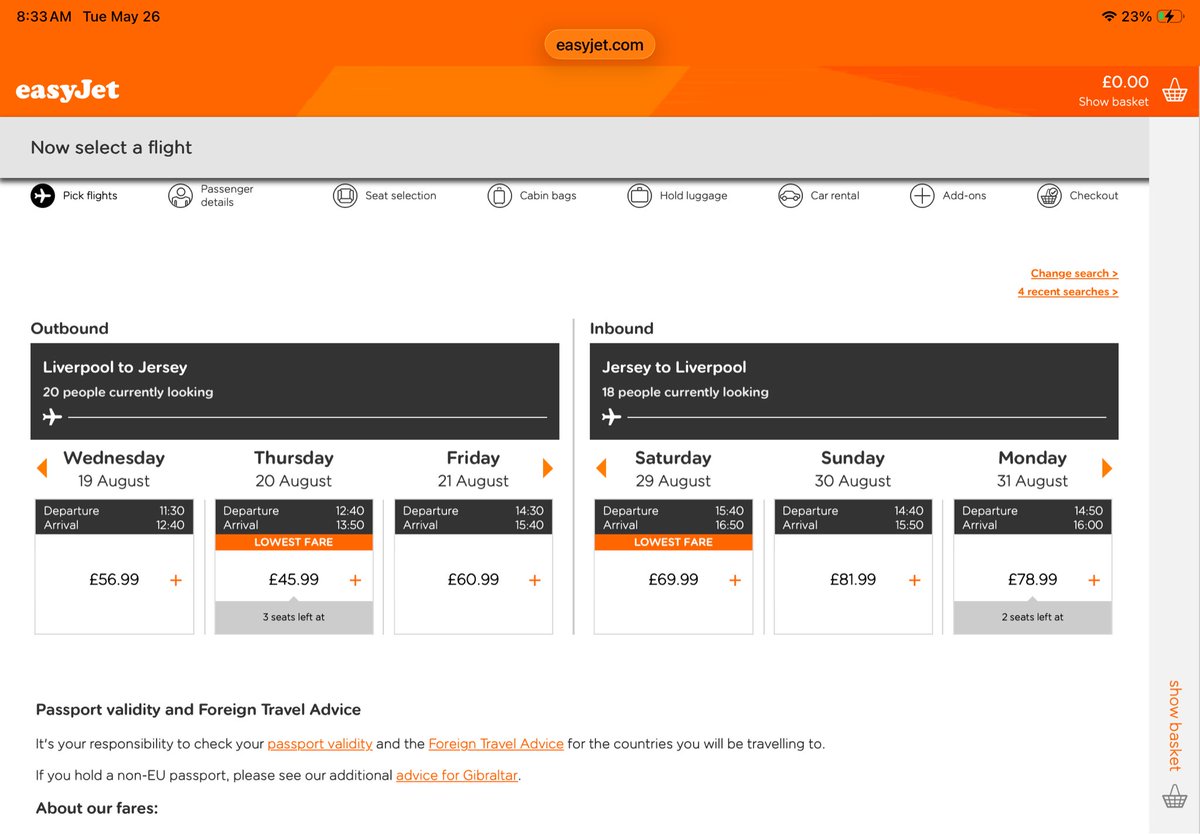Image resolution: width=1200 pixels, height=834 pixels.
Task: Select the Passenger details step icon
Action: (180, 195)
